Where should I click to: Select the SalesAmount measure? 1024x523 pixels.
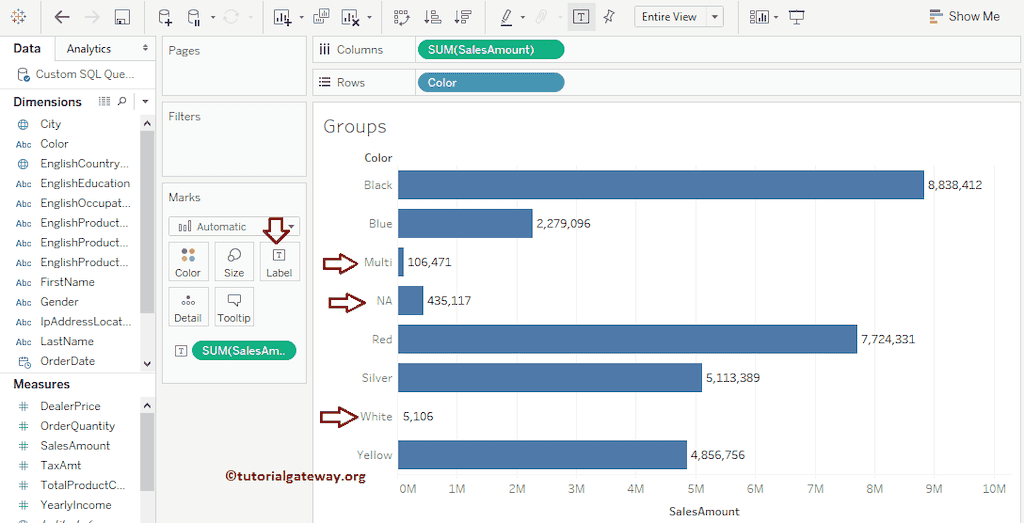(75, 446)
